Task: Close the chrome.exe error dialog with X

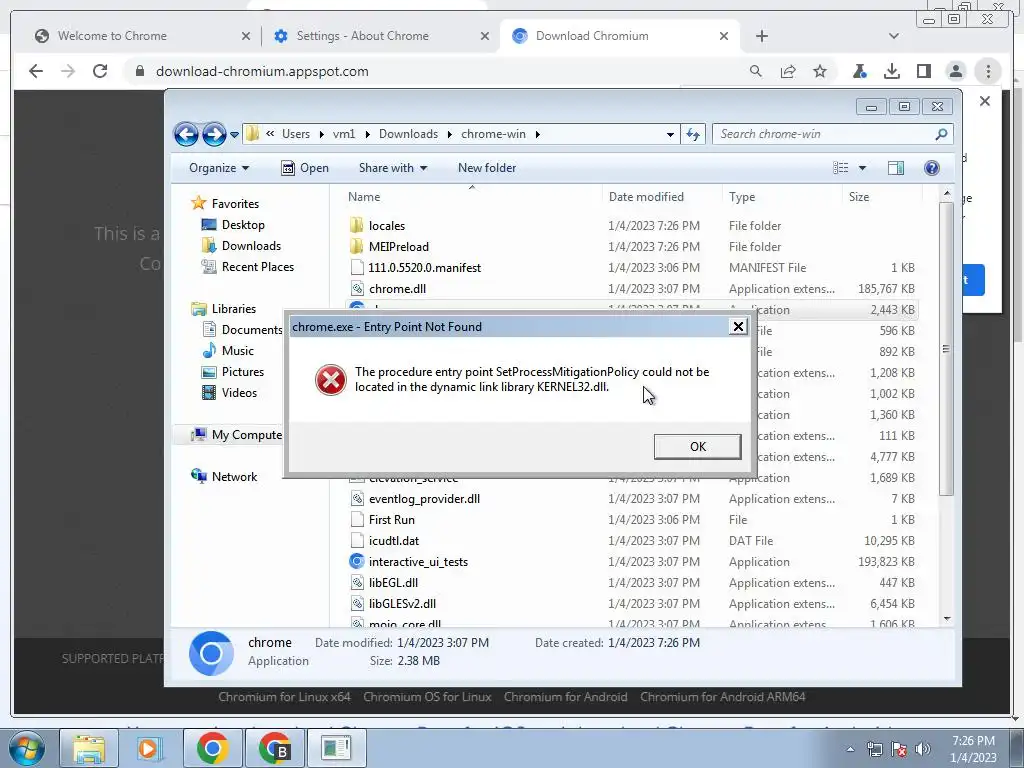Action: pyautogui.click(x=738, y=327)
